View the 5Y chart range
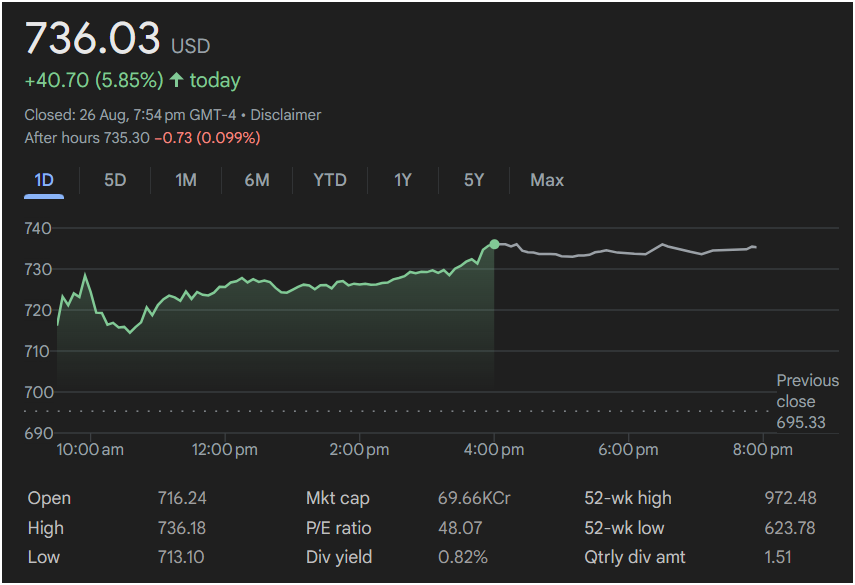The width and height of the screenshot is (855, 585). tap(474, 180)
